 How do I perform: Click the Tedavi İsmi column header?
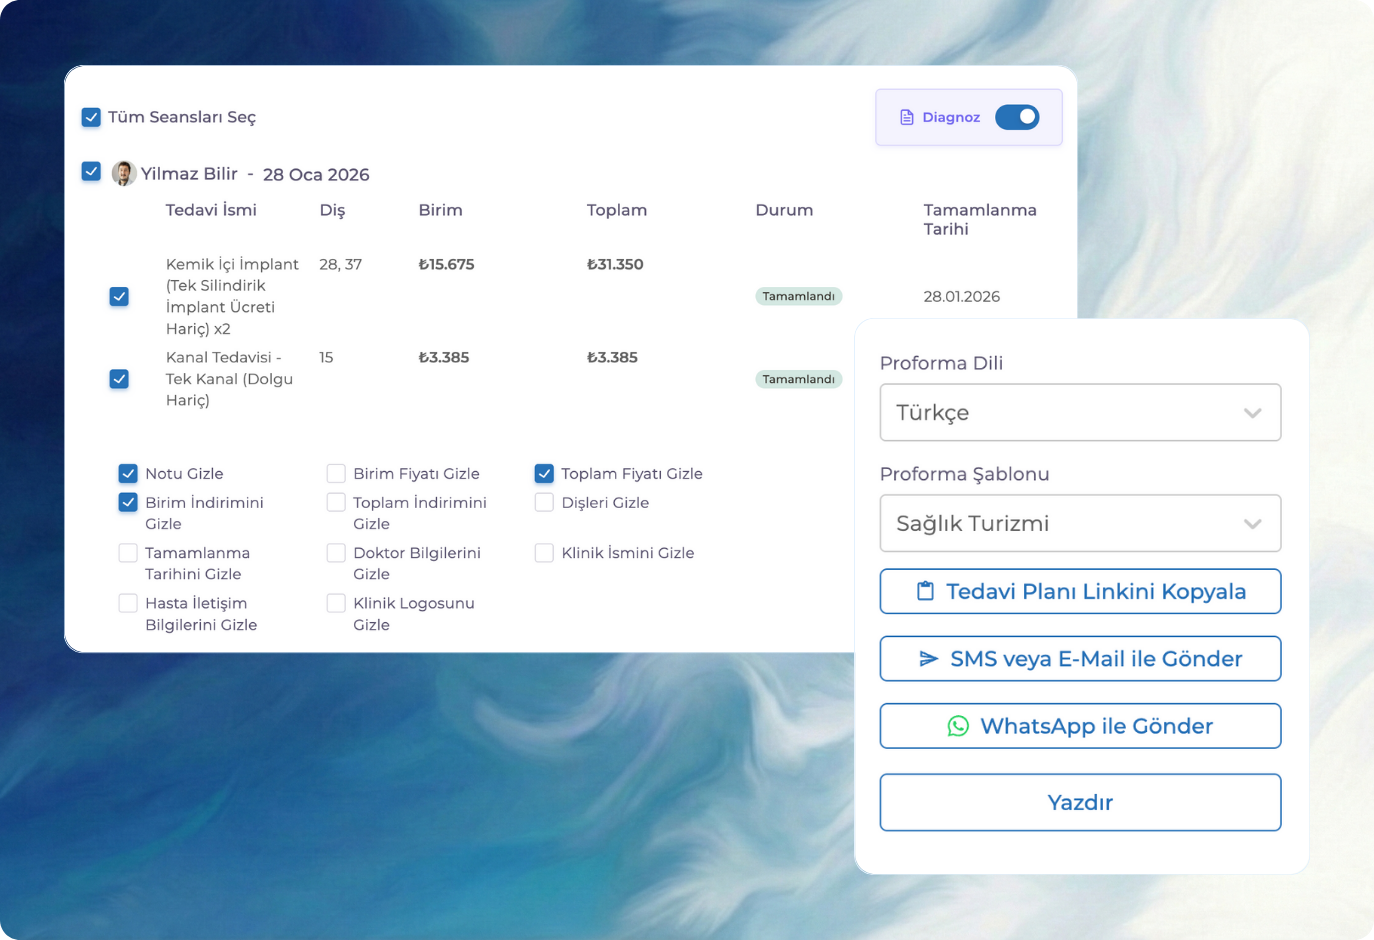tap(211, 210)
